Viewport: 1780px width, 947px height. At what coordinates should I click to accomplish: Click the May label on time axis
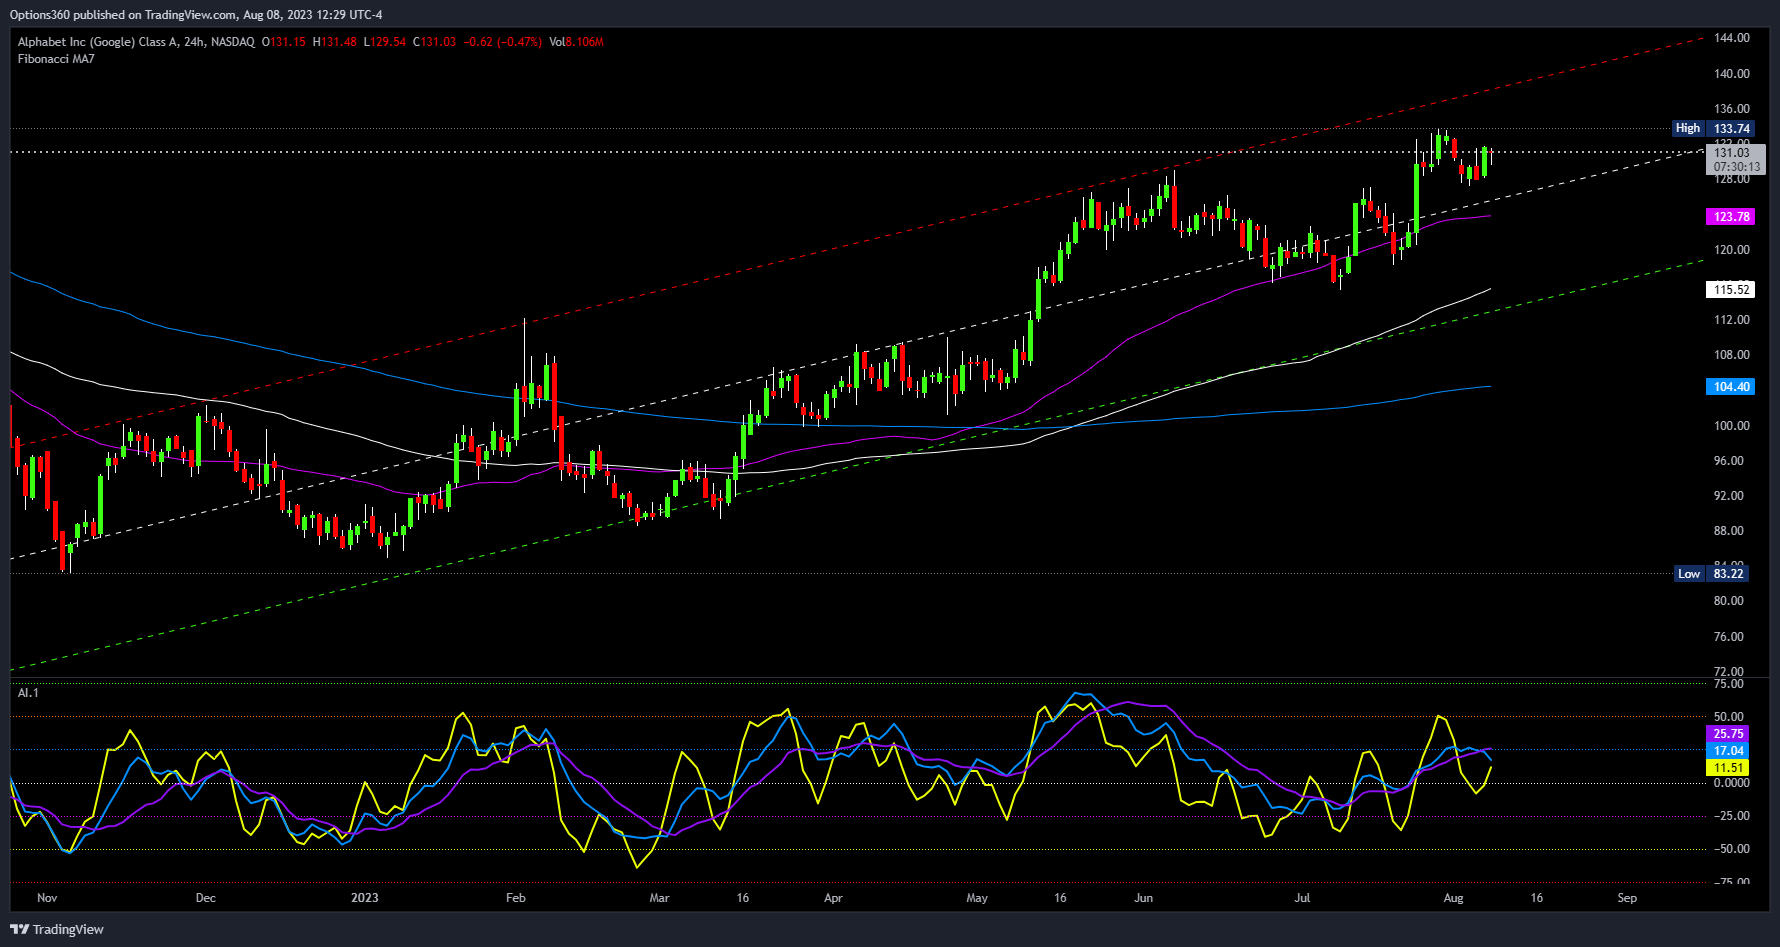click(977, 898)
